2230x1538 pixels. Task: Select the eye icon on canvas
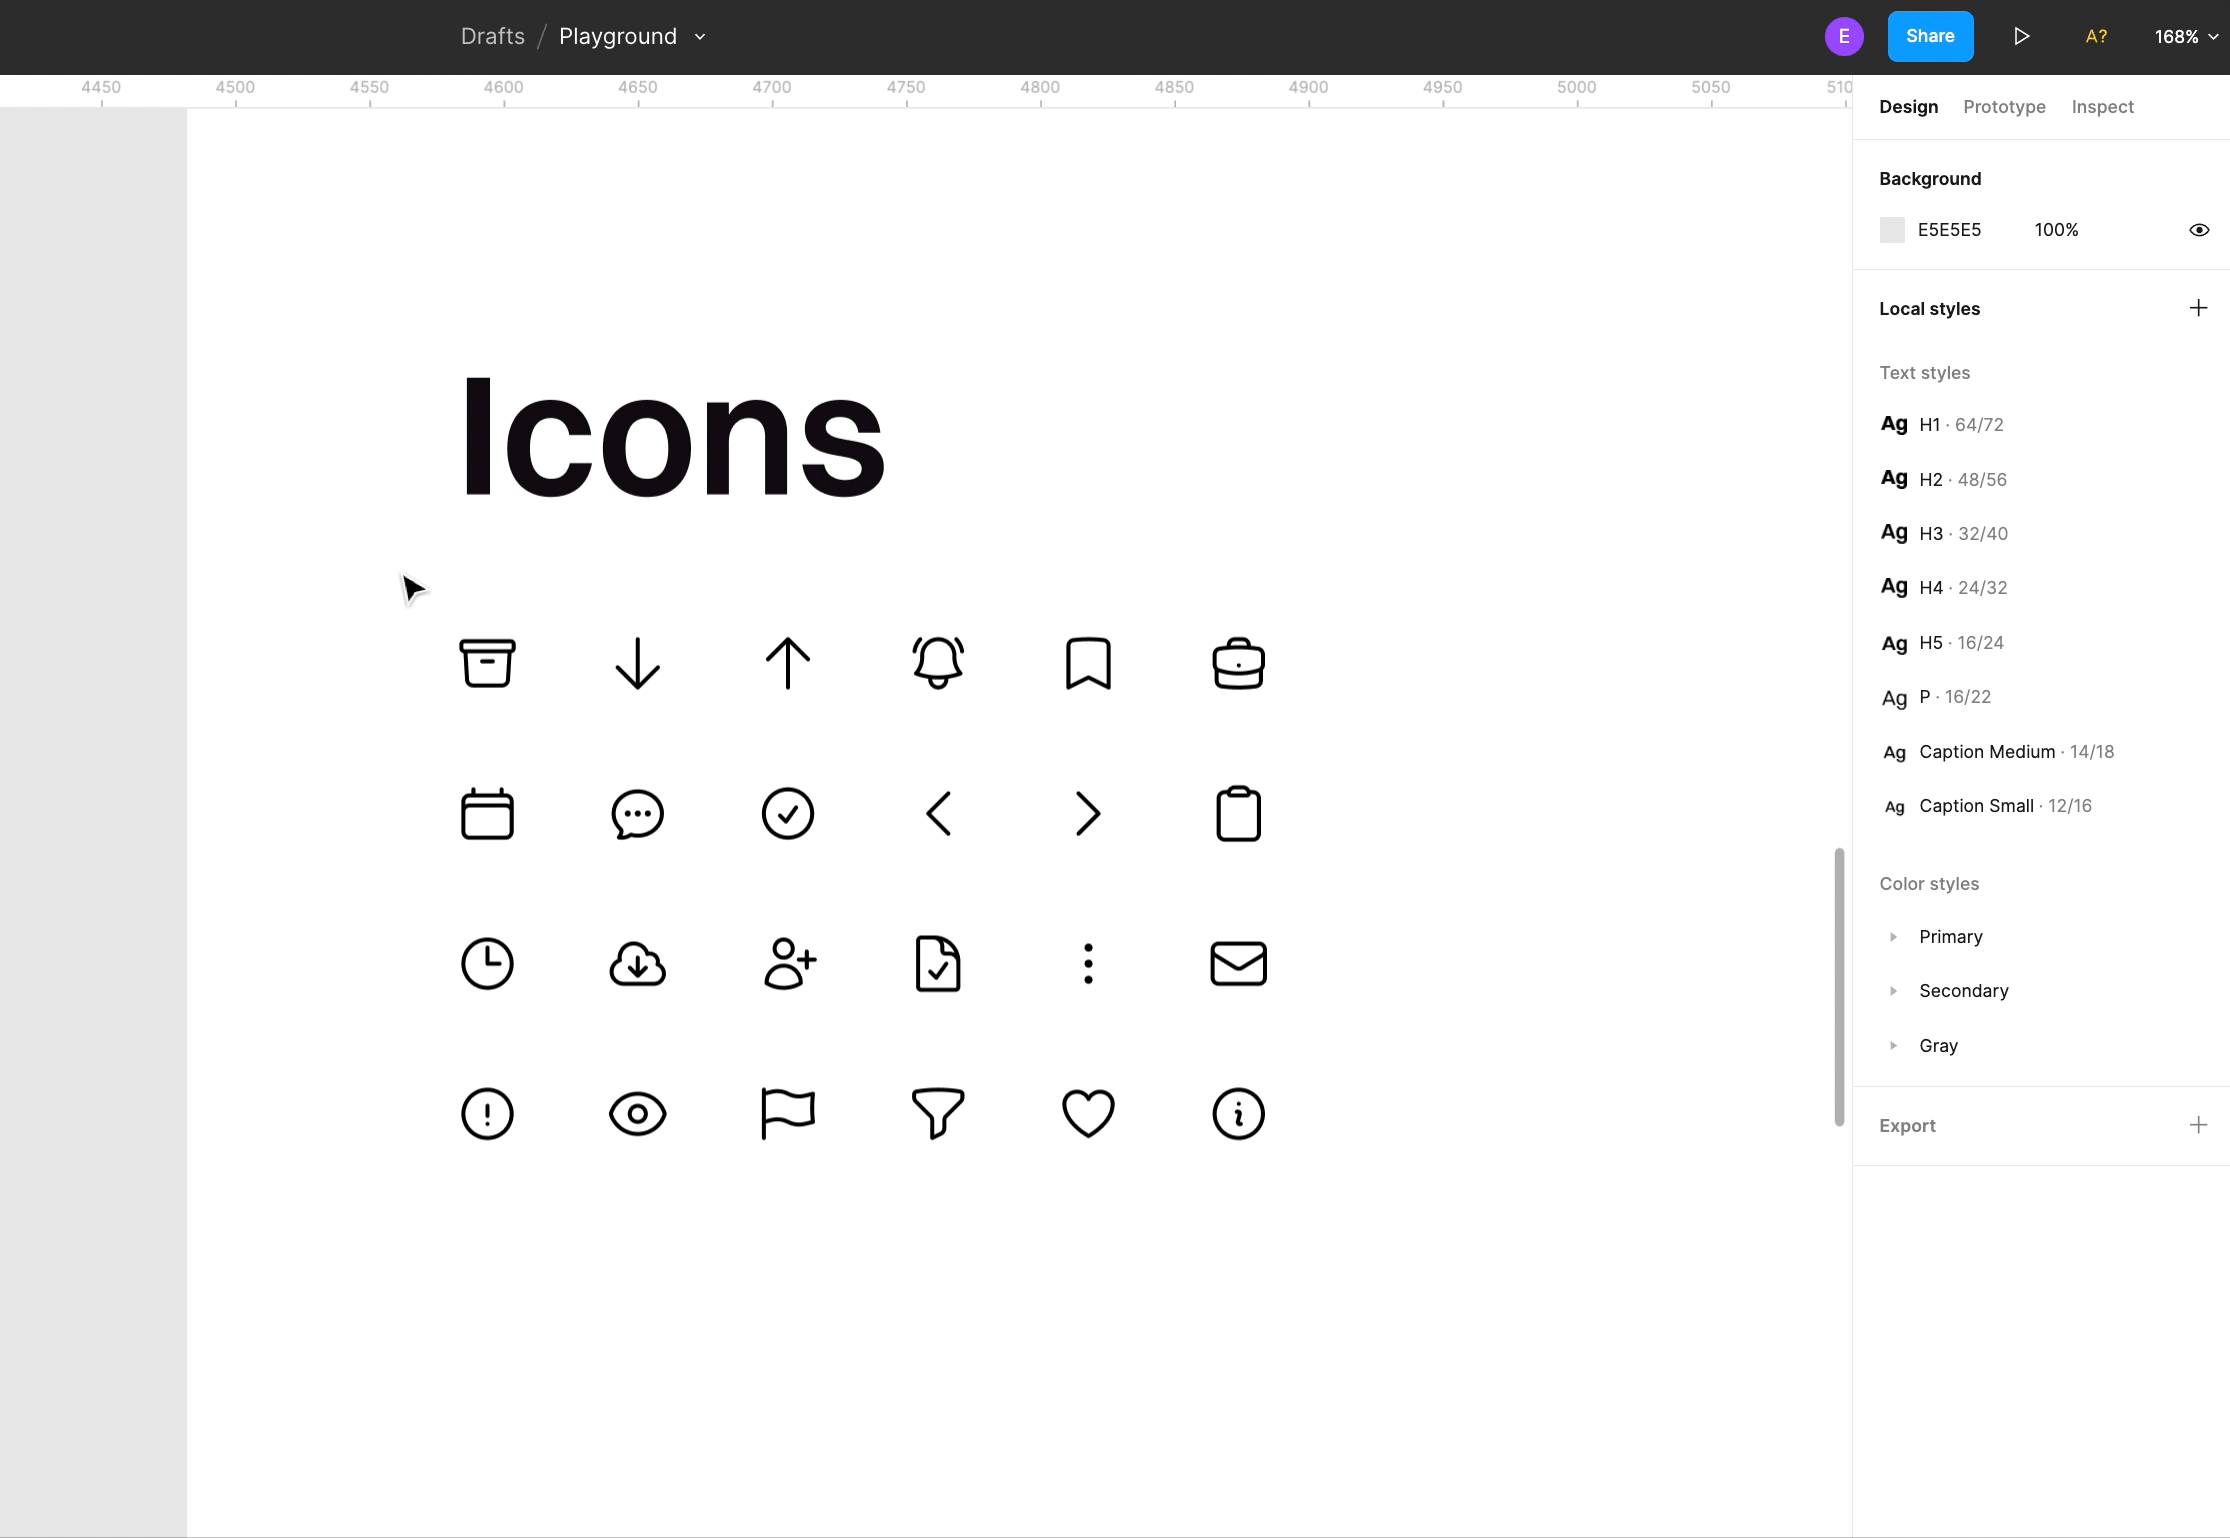(637, 1113)
